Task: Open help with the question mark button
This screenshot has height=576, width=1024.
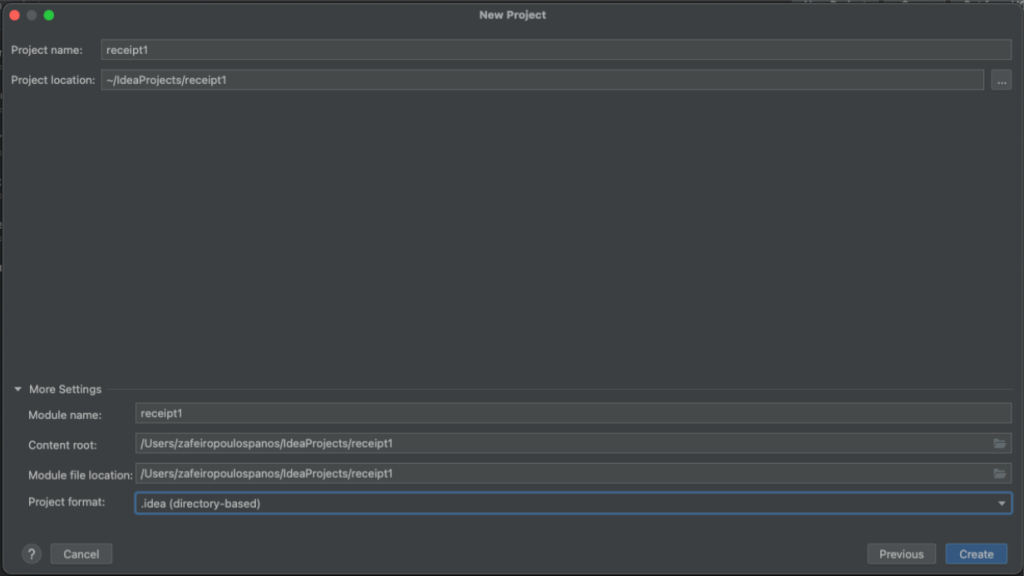Action: click(x=31, y=554)
